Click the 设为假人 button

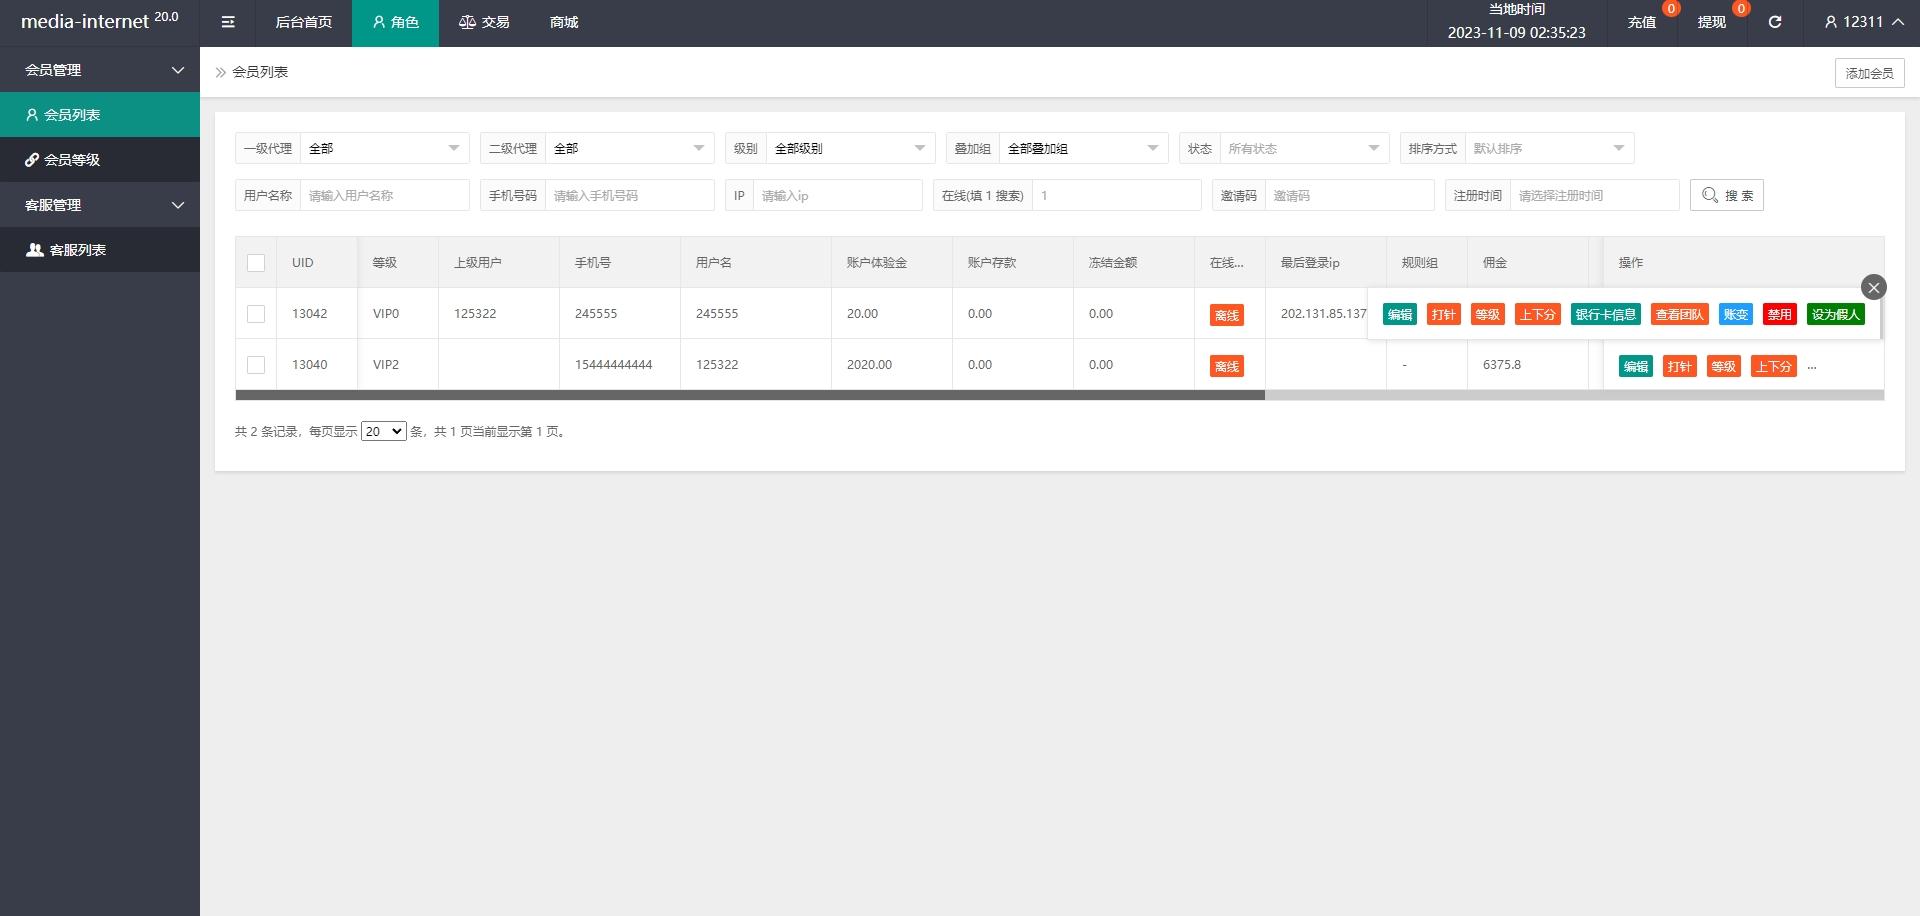1836,314
